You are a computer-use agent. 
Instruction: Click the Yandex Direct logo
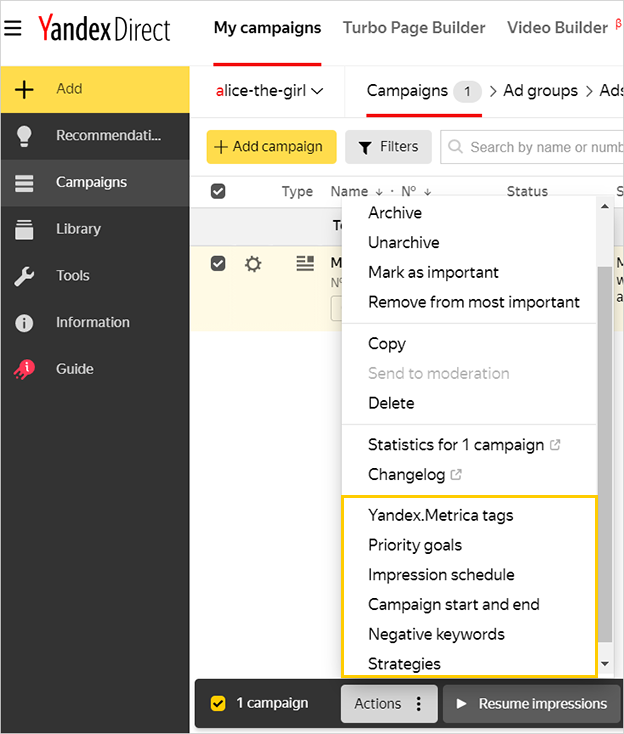click(x=104, y=28)
